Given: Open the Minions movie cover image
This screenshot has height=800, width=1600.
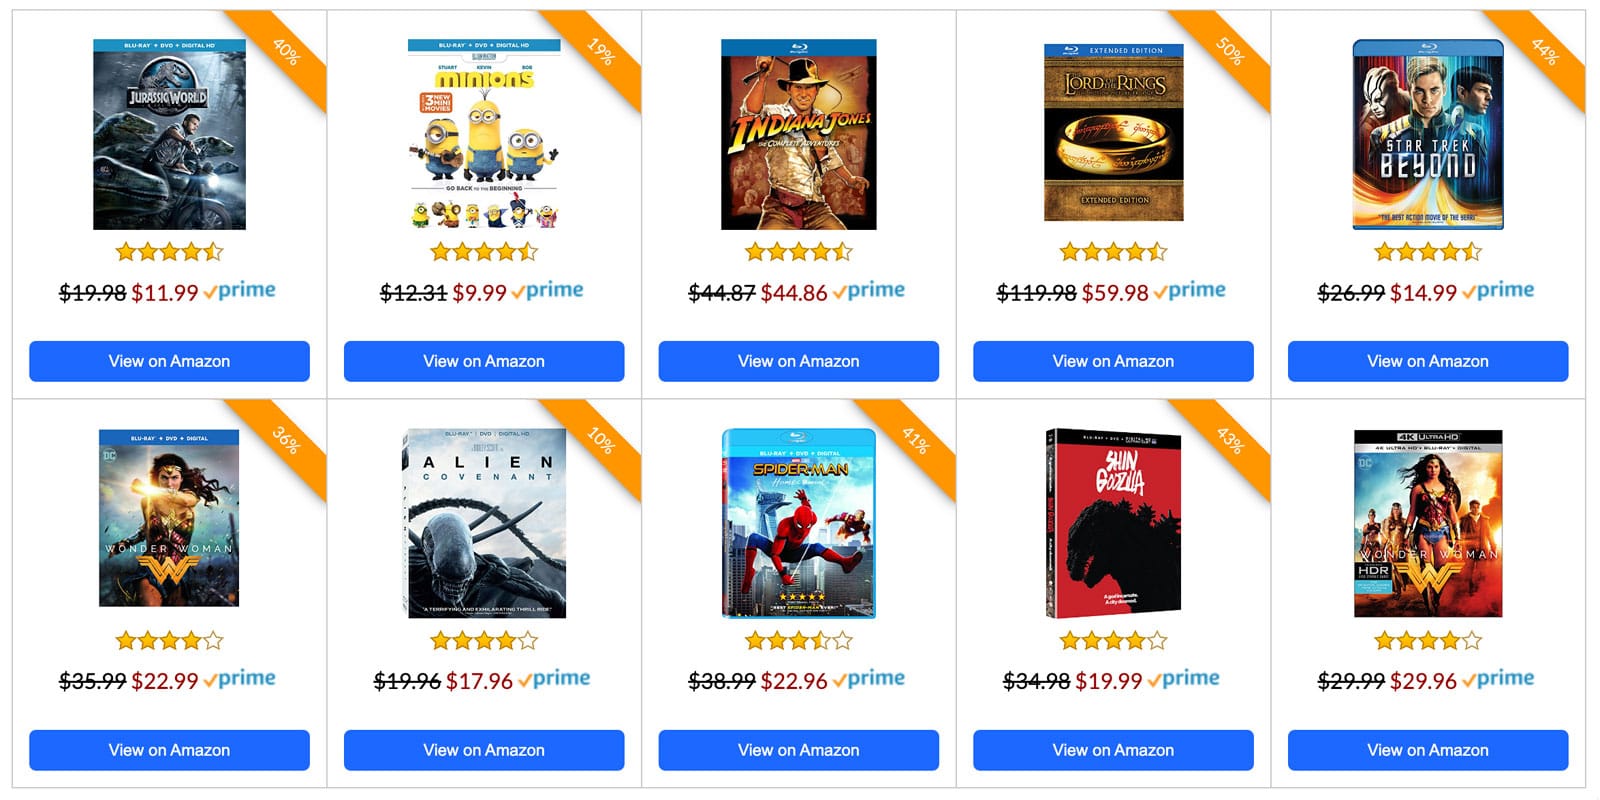Looking at the screenshot, I should (x=484, y=135).
